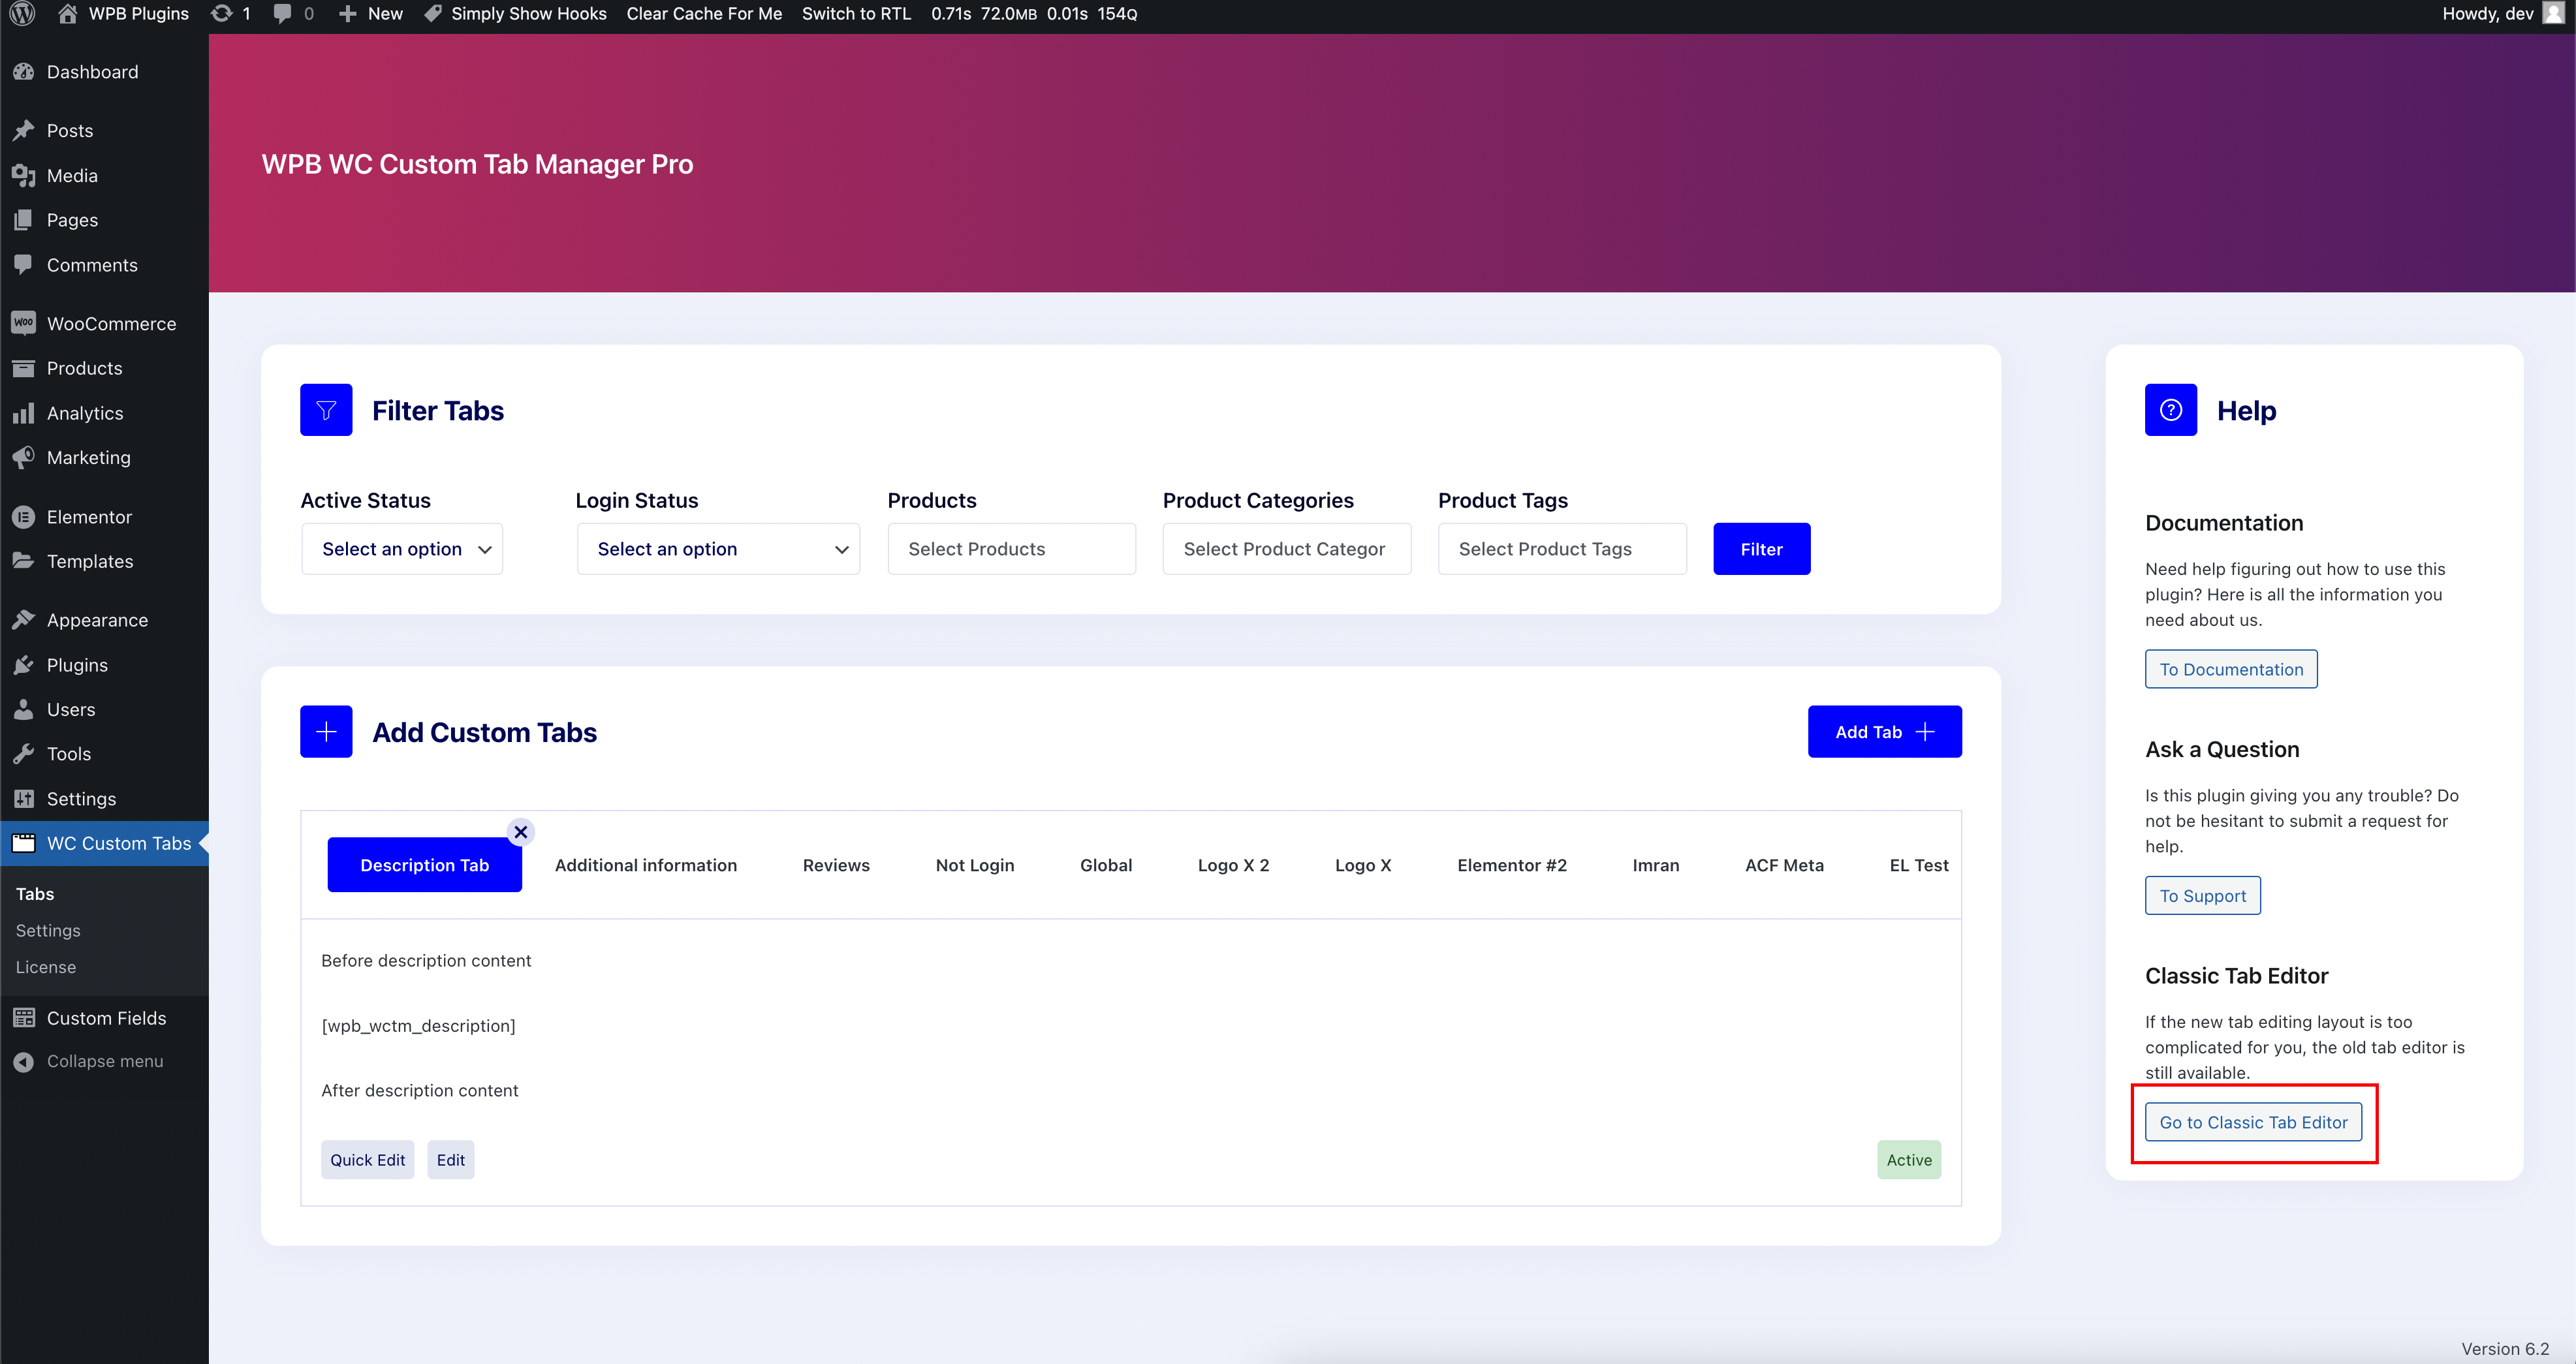
Task: Select the Description Tab
Action: pyautogui.click(x=424, y=865)
